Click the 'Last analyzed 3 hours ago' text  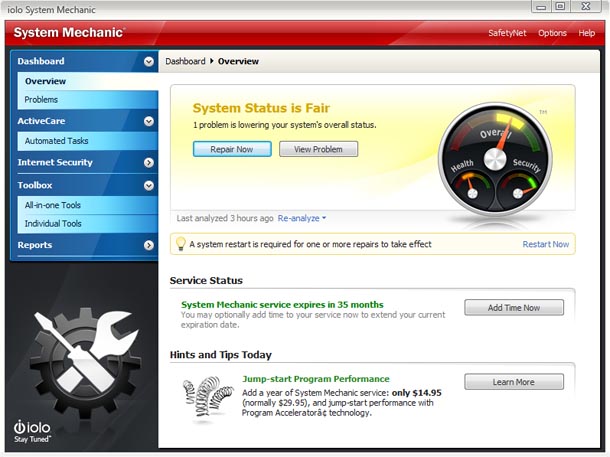[225, 218]
